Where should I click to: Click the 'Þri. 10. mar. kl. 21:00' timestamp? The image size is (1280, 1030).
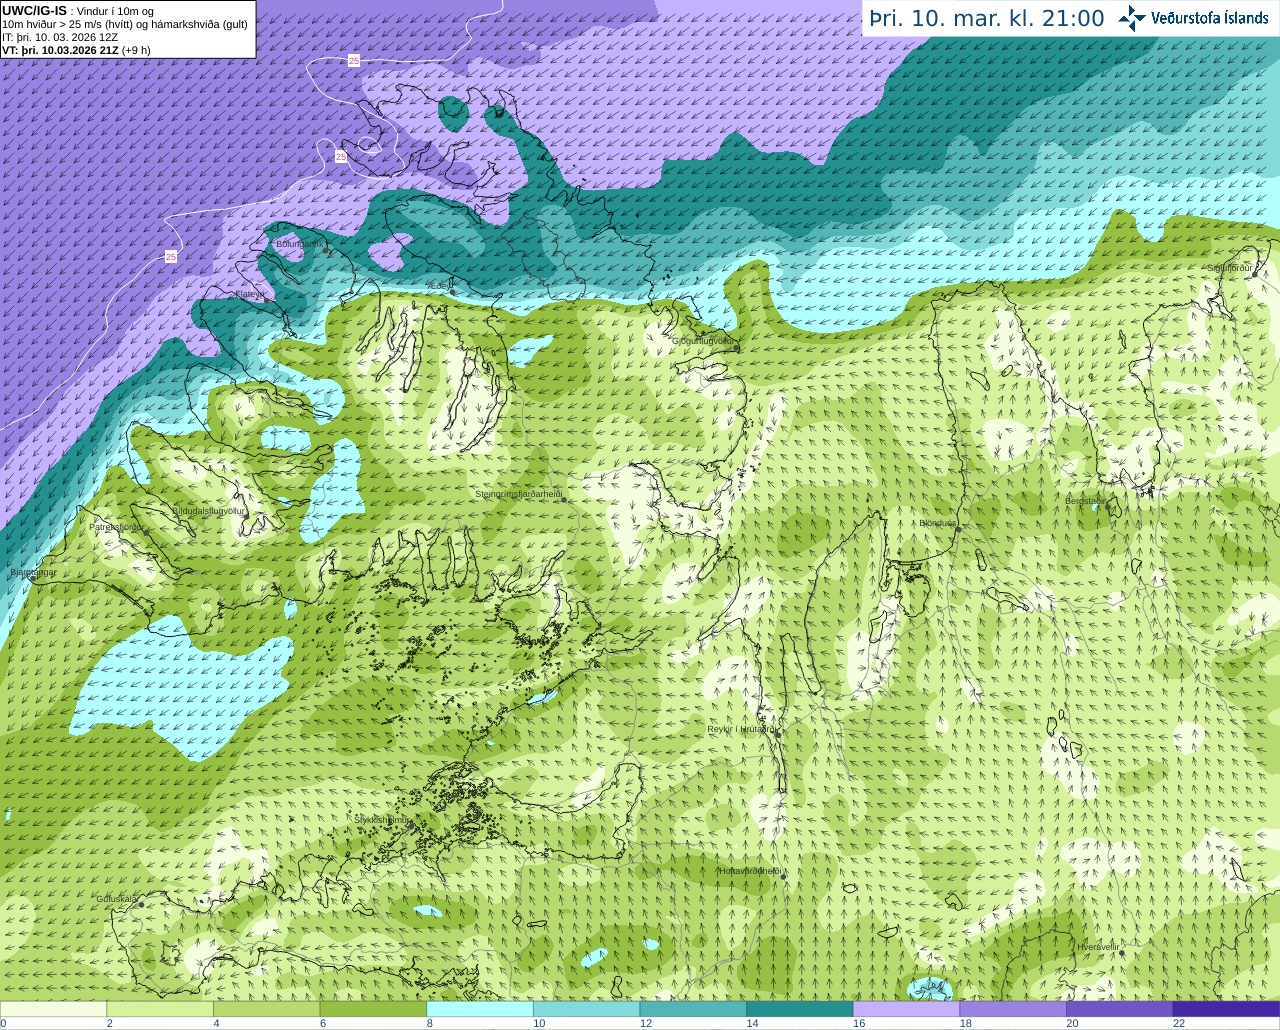986,18
